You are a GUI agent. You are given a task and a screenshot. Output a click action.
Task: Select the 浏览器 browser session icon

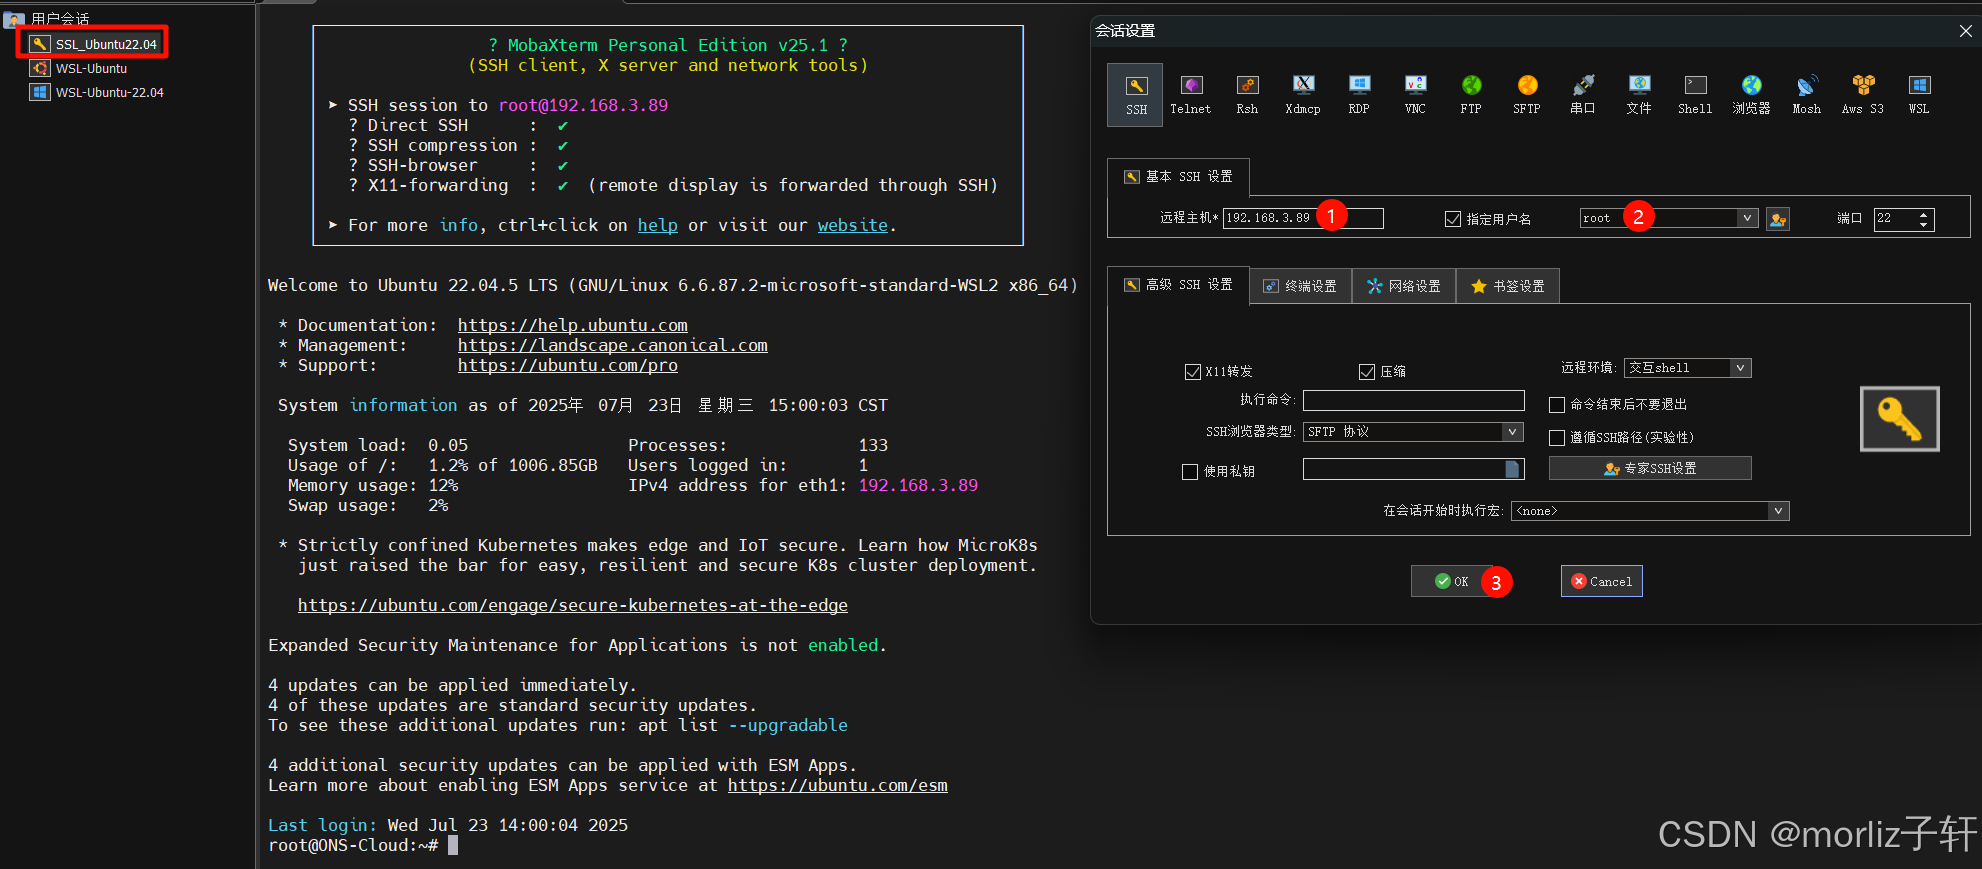click(x=1751, y=95)
